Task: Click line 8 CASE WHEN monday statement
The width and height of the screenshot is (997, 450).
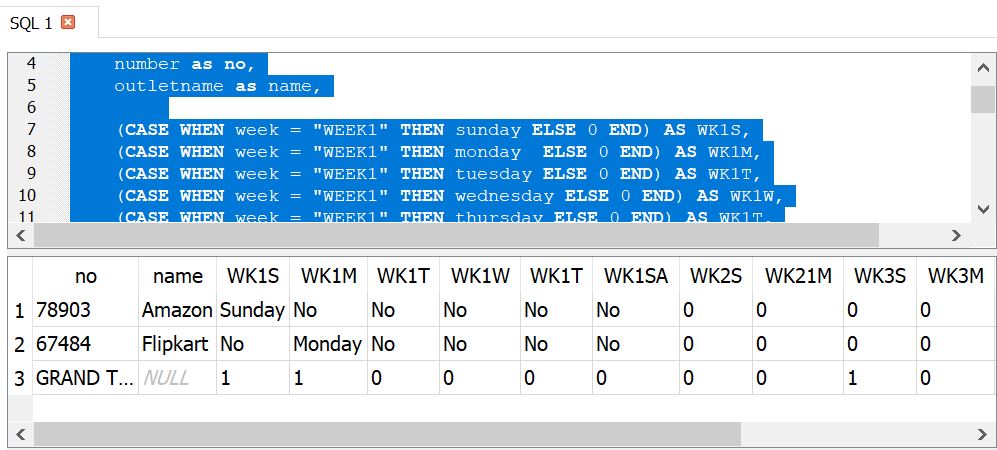Action: pyautogui.click(x=439, y=152)
